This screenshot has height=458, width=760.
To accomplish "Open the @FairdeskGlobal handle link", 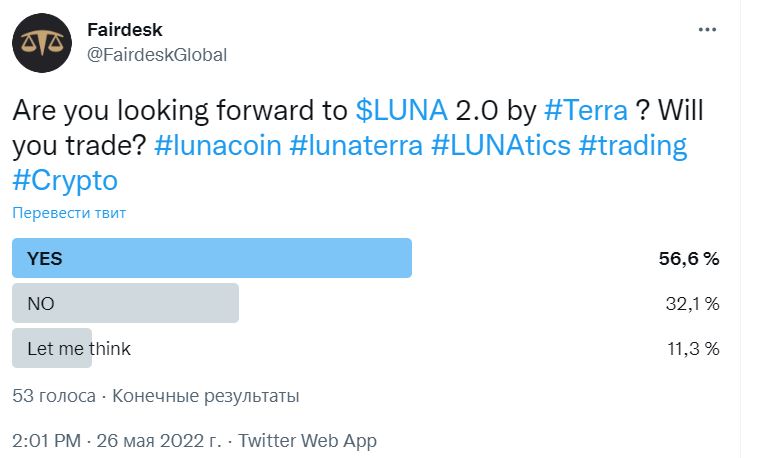I will 157,55.
